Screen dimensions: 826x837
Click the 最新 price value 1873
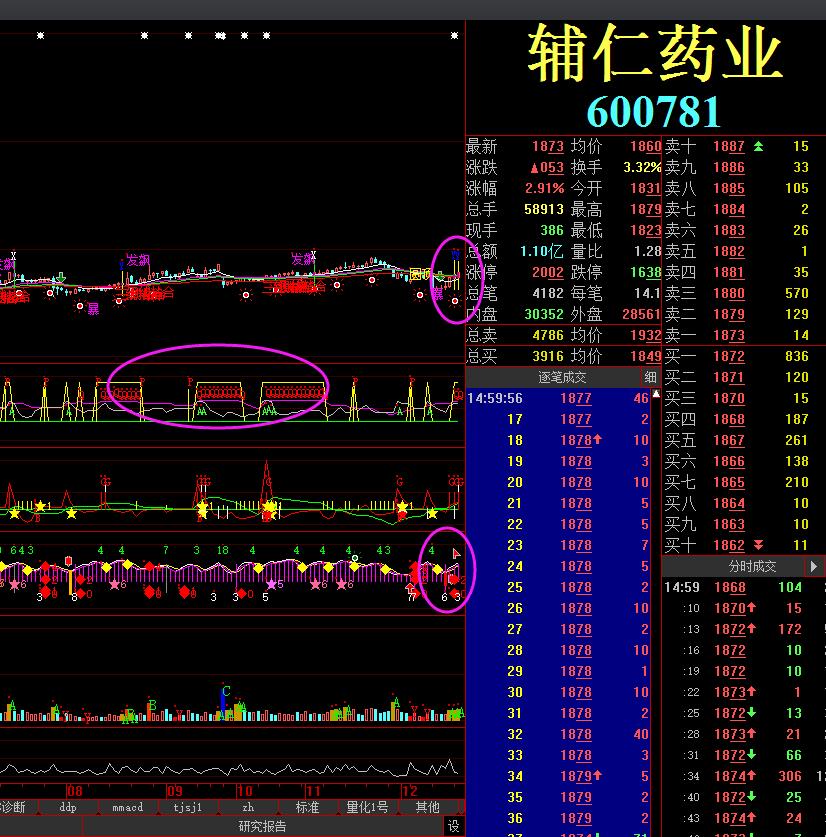click(x=548, y=146)
